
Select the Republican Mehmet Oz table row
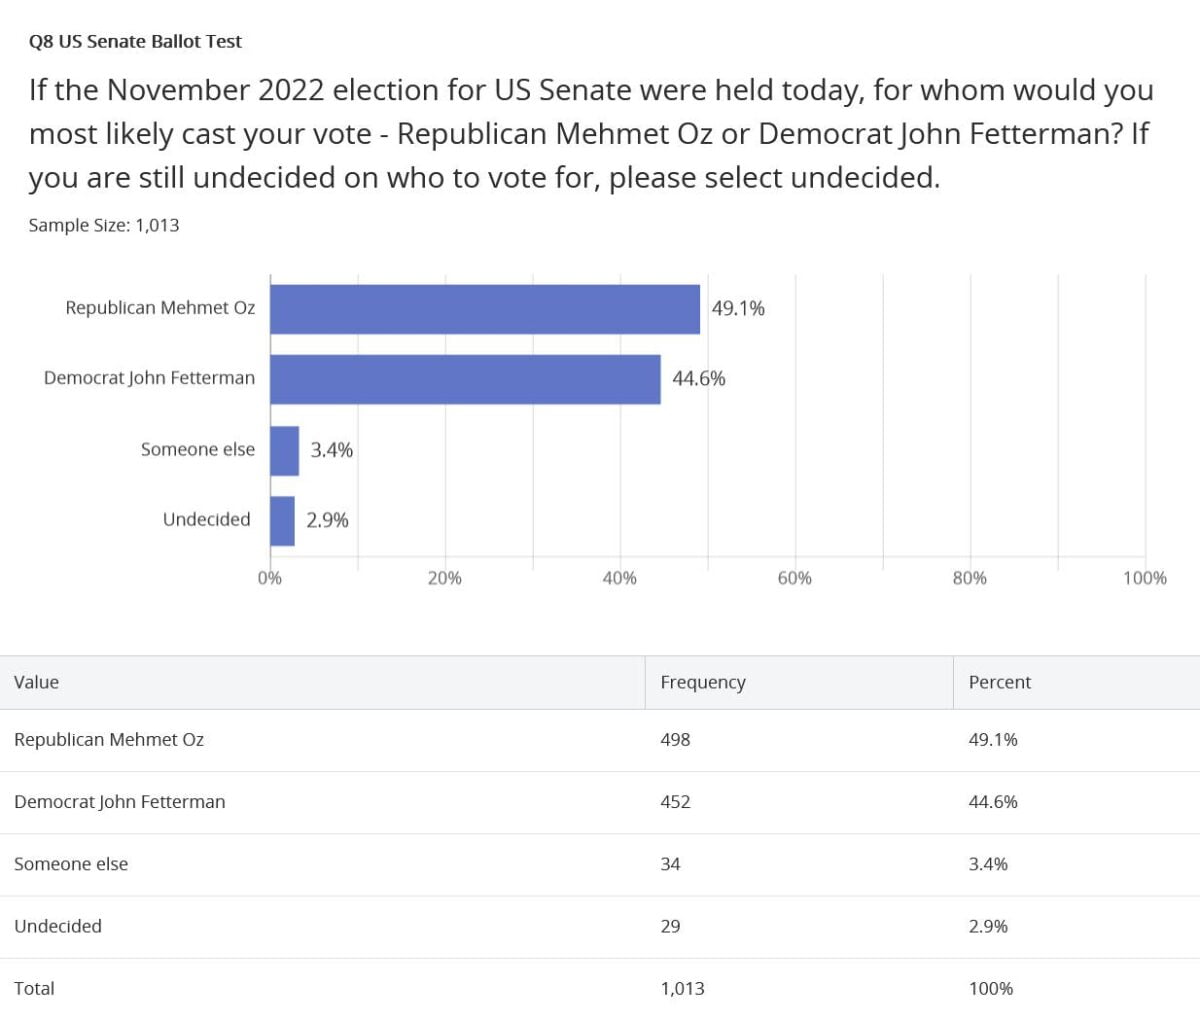pos(109,740)
